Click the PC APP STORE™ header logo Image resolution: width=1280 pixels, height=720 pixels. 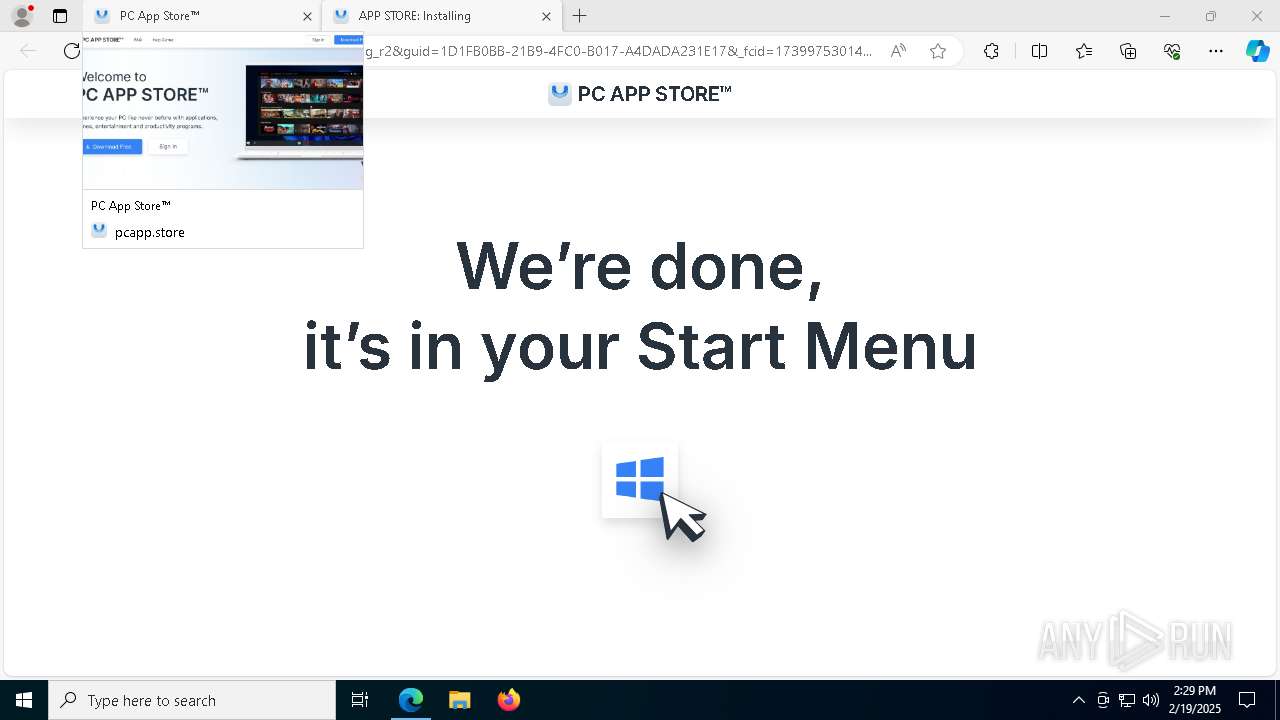pos(640,94)
